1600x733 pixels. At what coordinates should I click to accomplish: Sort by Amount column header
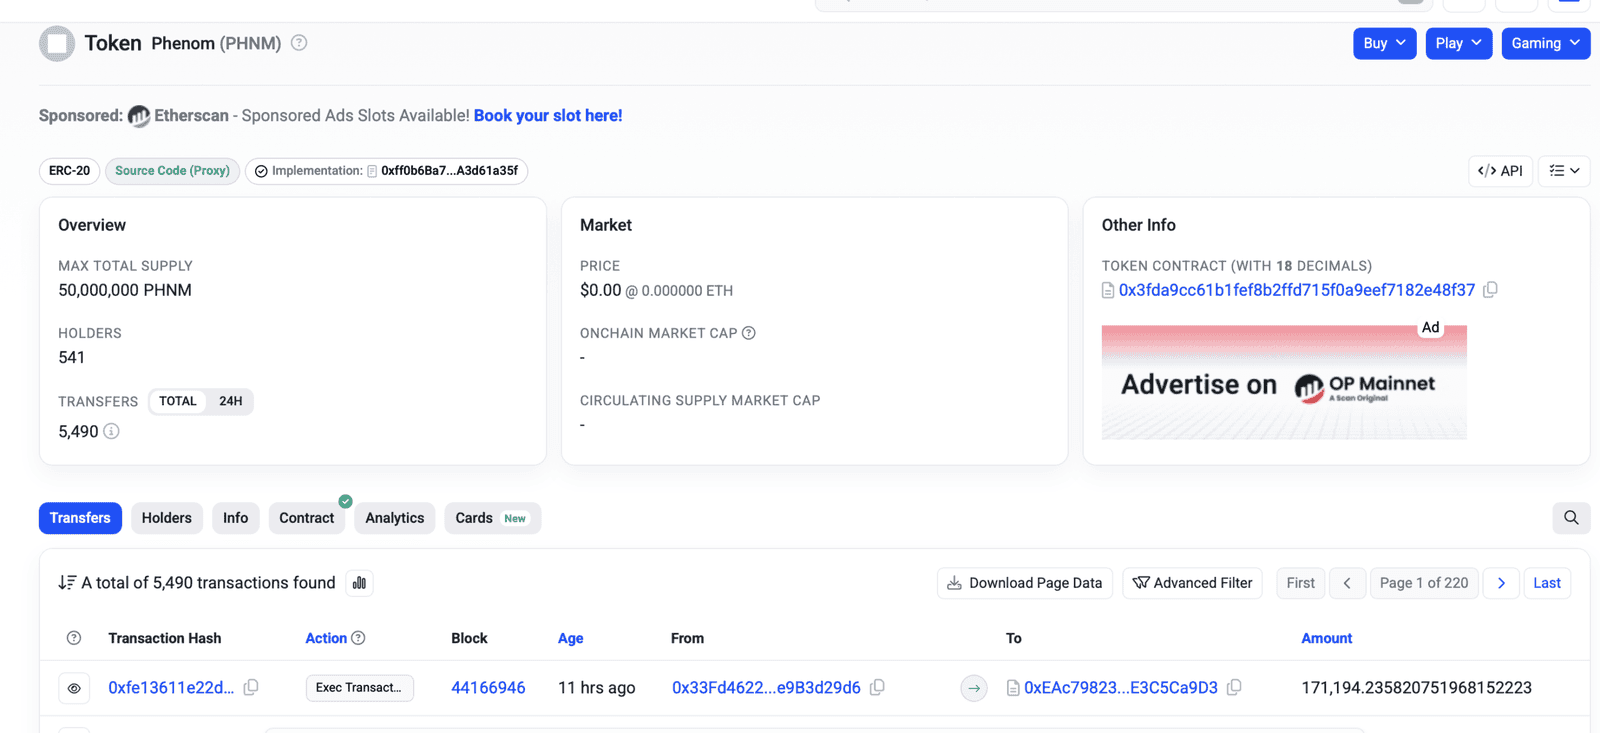pos(1327,638)
